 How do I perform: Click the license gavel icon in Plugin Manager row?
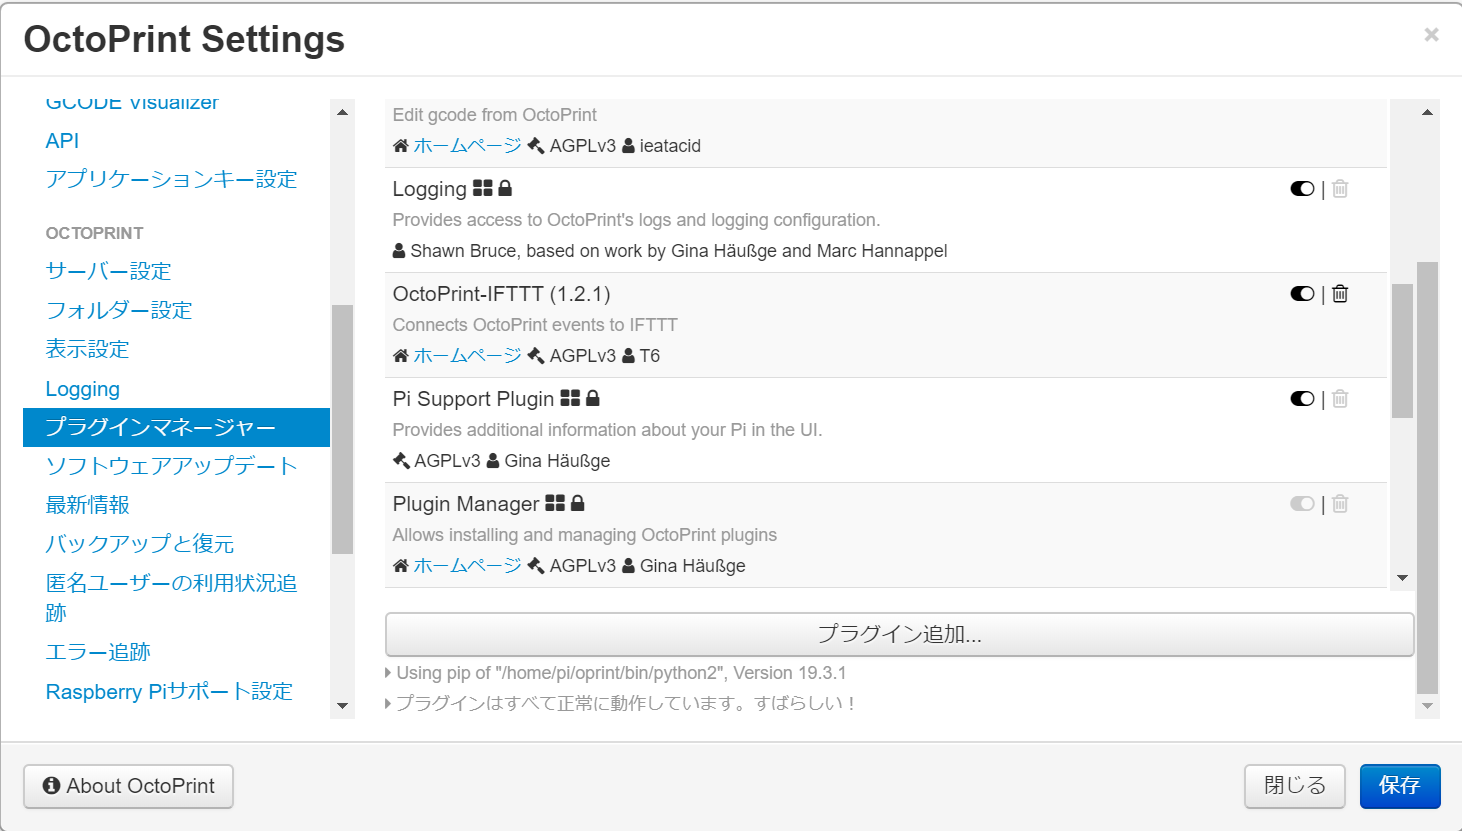[536, 566]
